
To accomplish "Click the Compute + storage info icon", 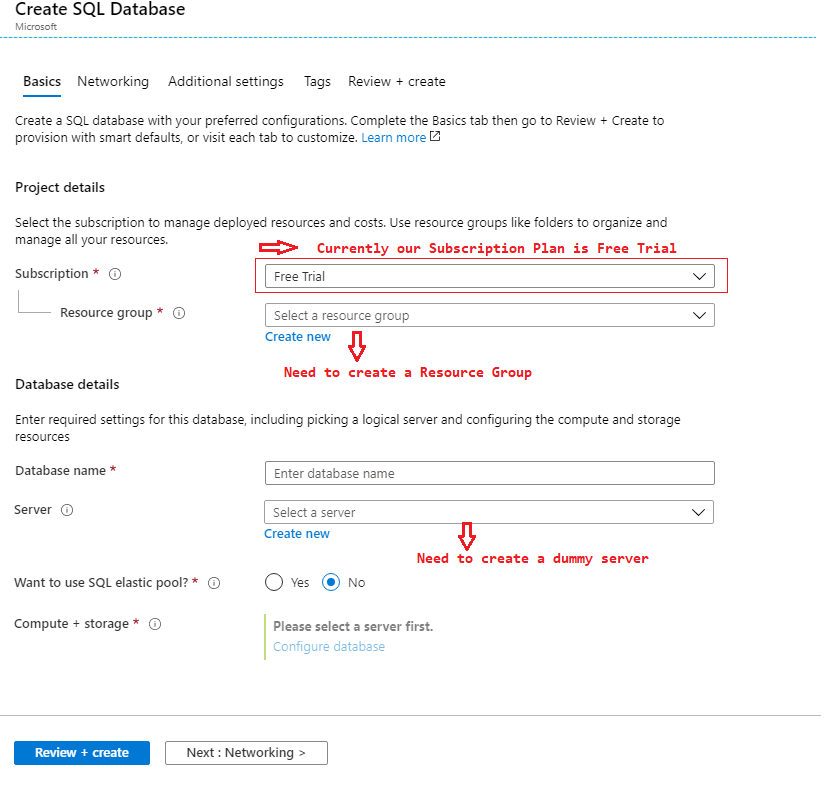I will tap(155, 623).
